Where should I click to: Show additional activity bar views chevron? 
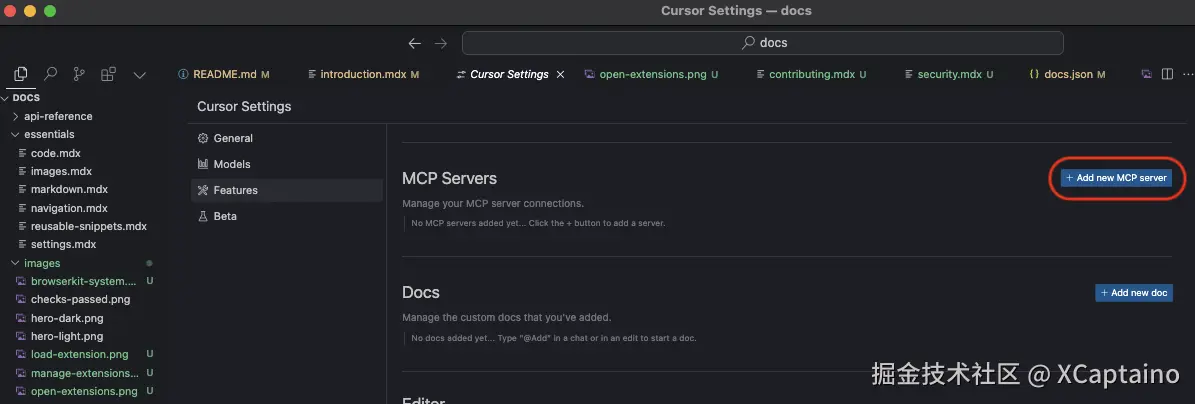click(139, 75)
